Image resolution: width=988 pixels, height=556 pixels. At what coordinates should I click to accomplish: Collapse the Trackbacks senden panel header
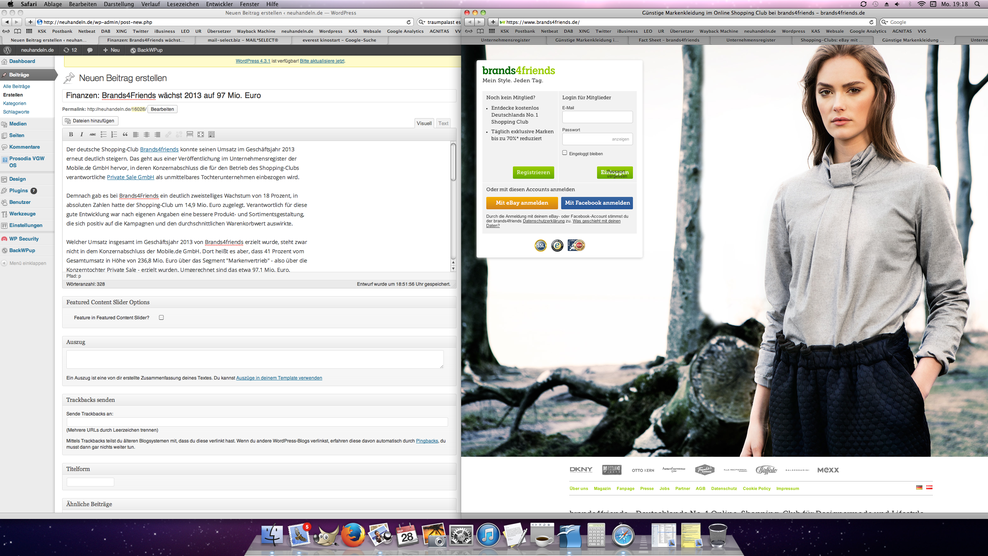tap(260, 400)
